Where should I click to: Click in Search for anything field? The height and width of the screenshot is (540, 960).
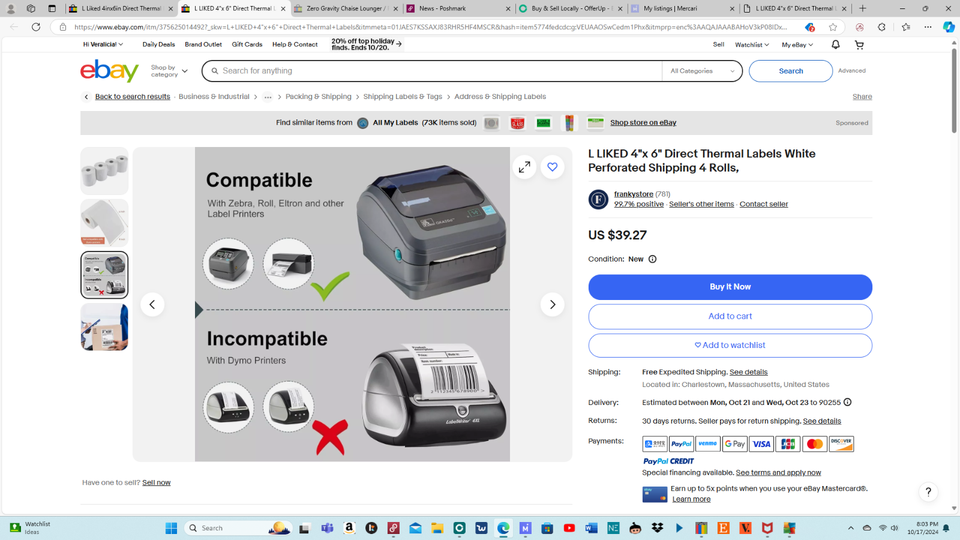[432, 71]
